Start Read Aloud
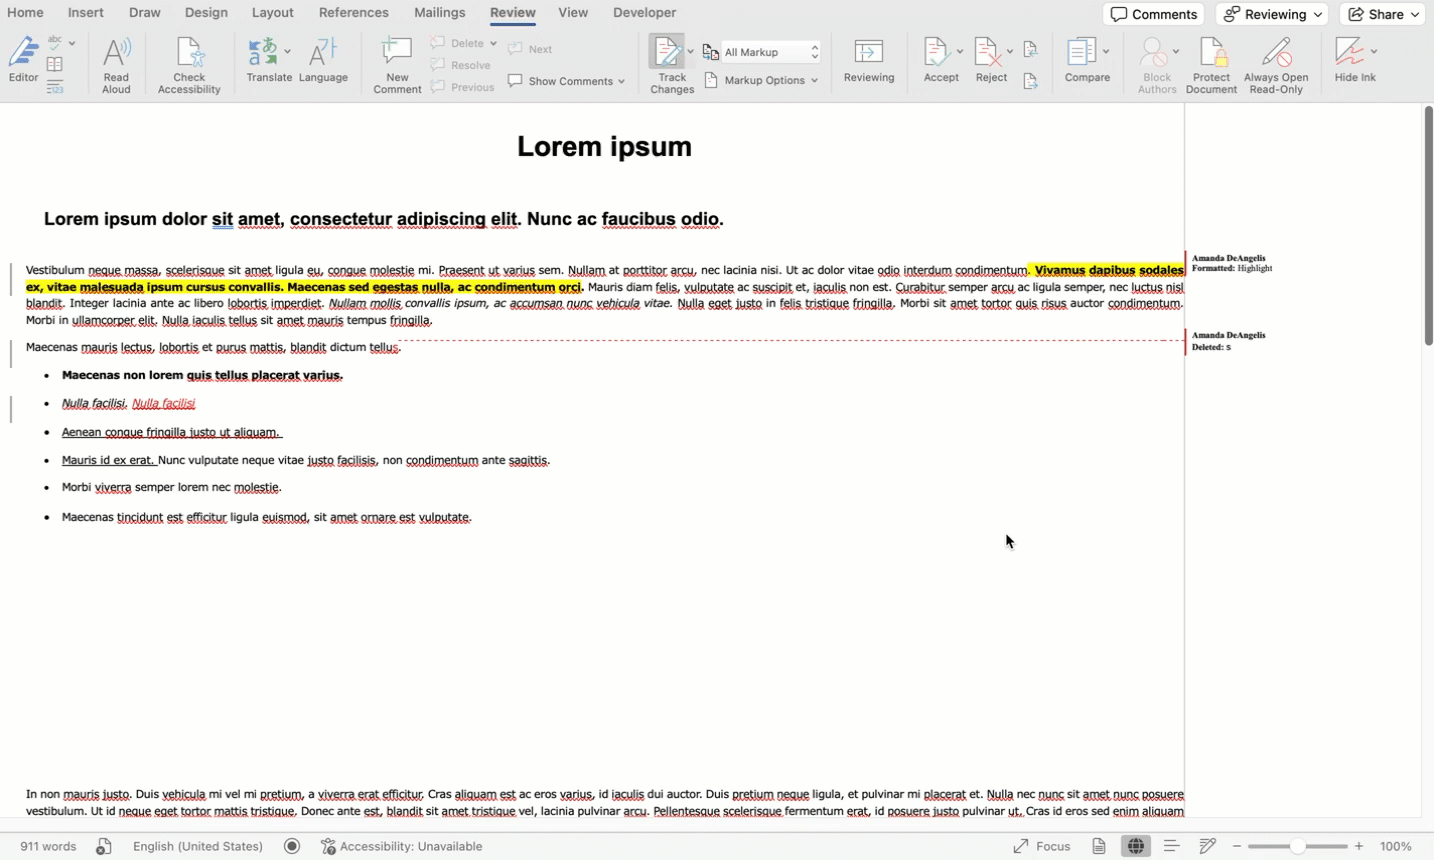 click(116, 65)
